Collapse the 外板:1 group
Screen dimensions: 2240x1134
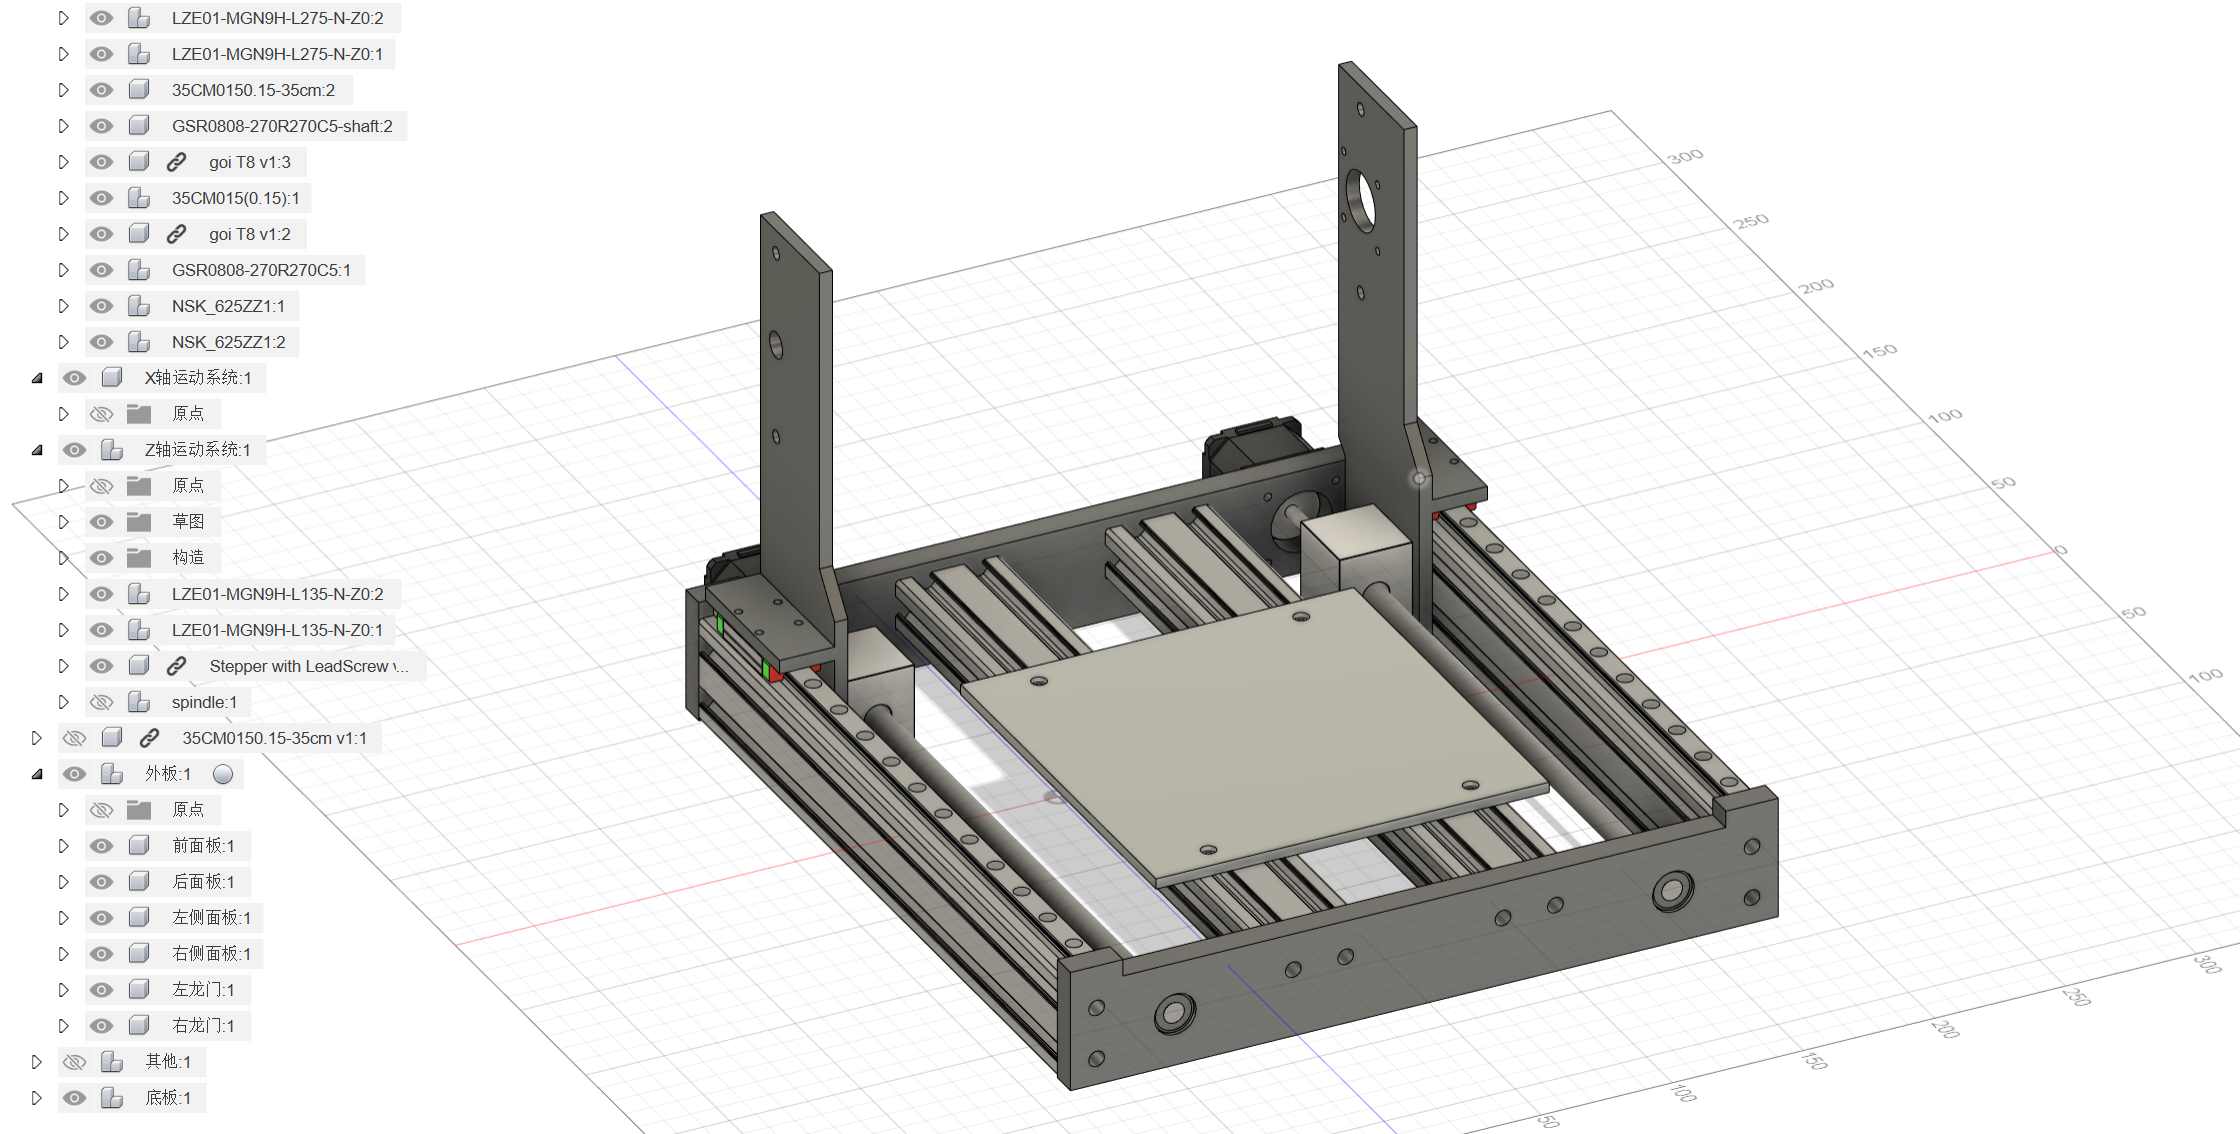click(37, 774)
